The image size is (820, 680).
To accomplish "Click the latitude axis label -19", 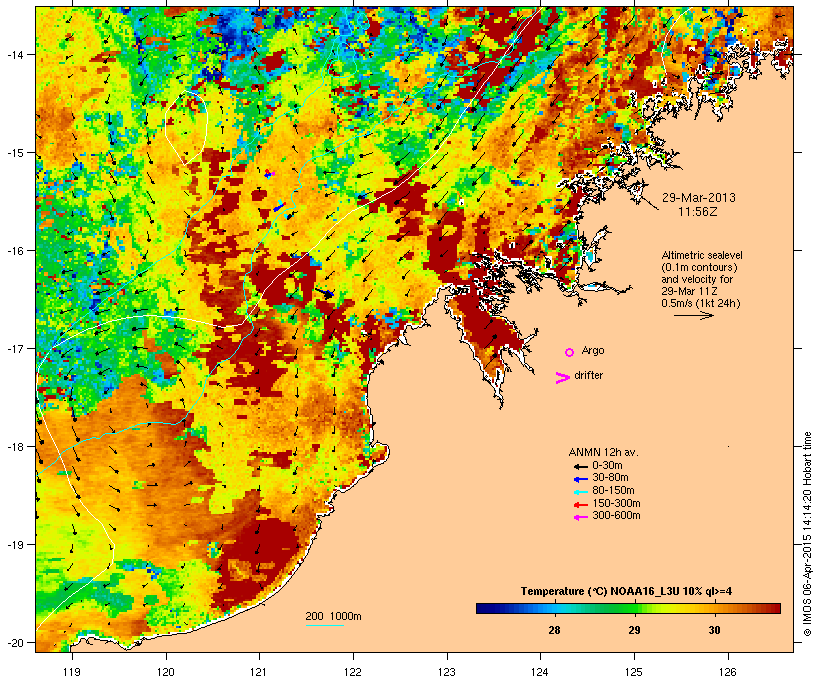I will [14, 545].
